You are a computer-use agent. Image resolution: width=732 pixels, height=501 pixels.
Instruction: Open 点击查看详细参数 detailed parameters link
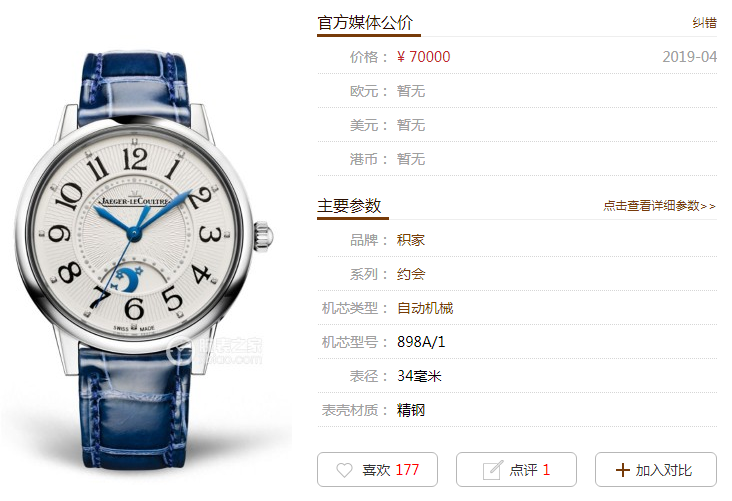659,205
